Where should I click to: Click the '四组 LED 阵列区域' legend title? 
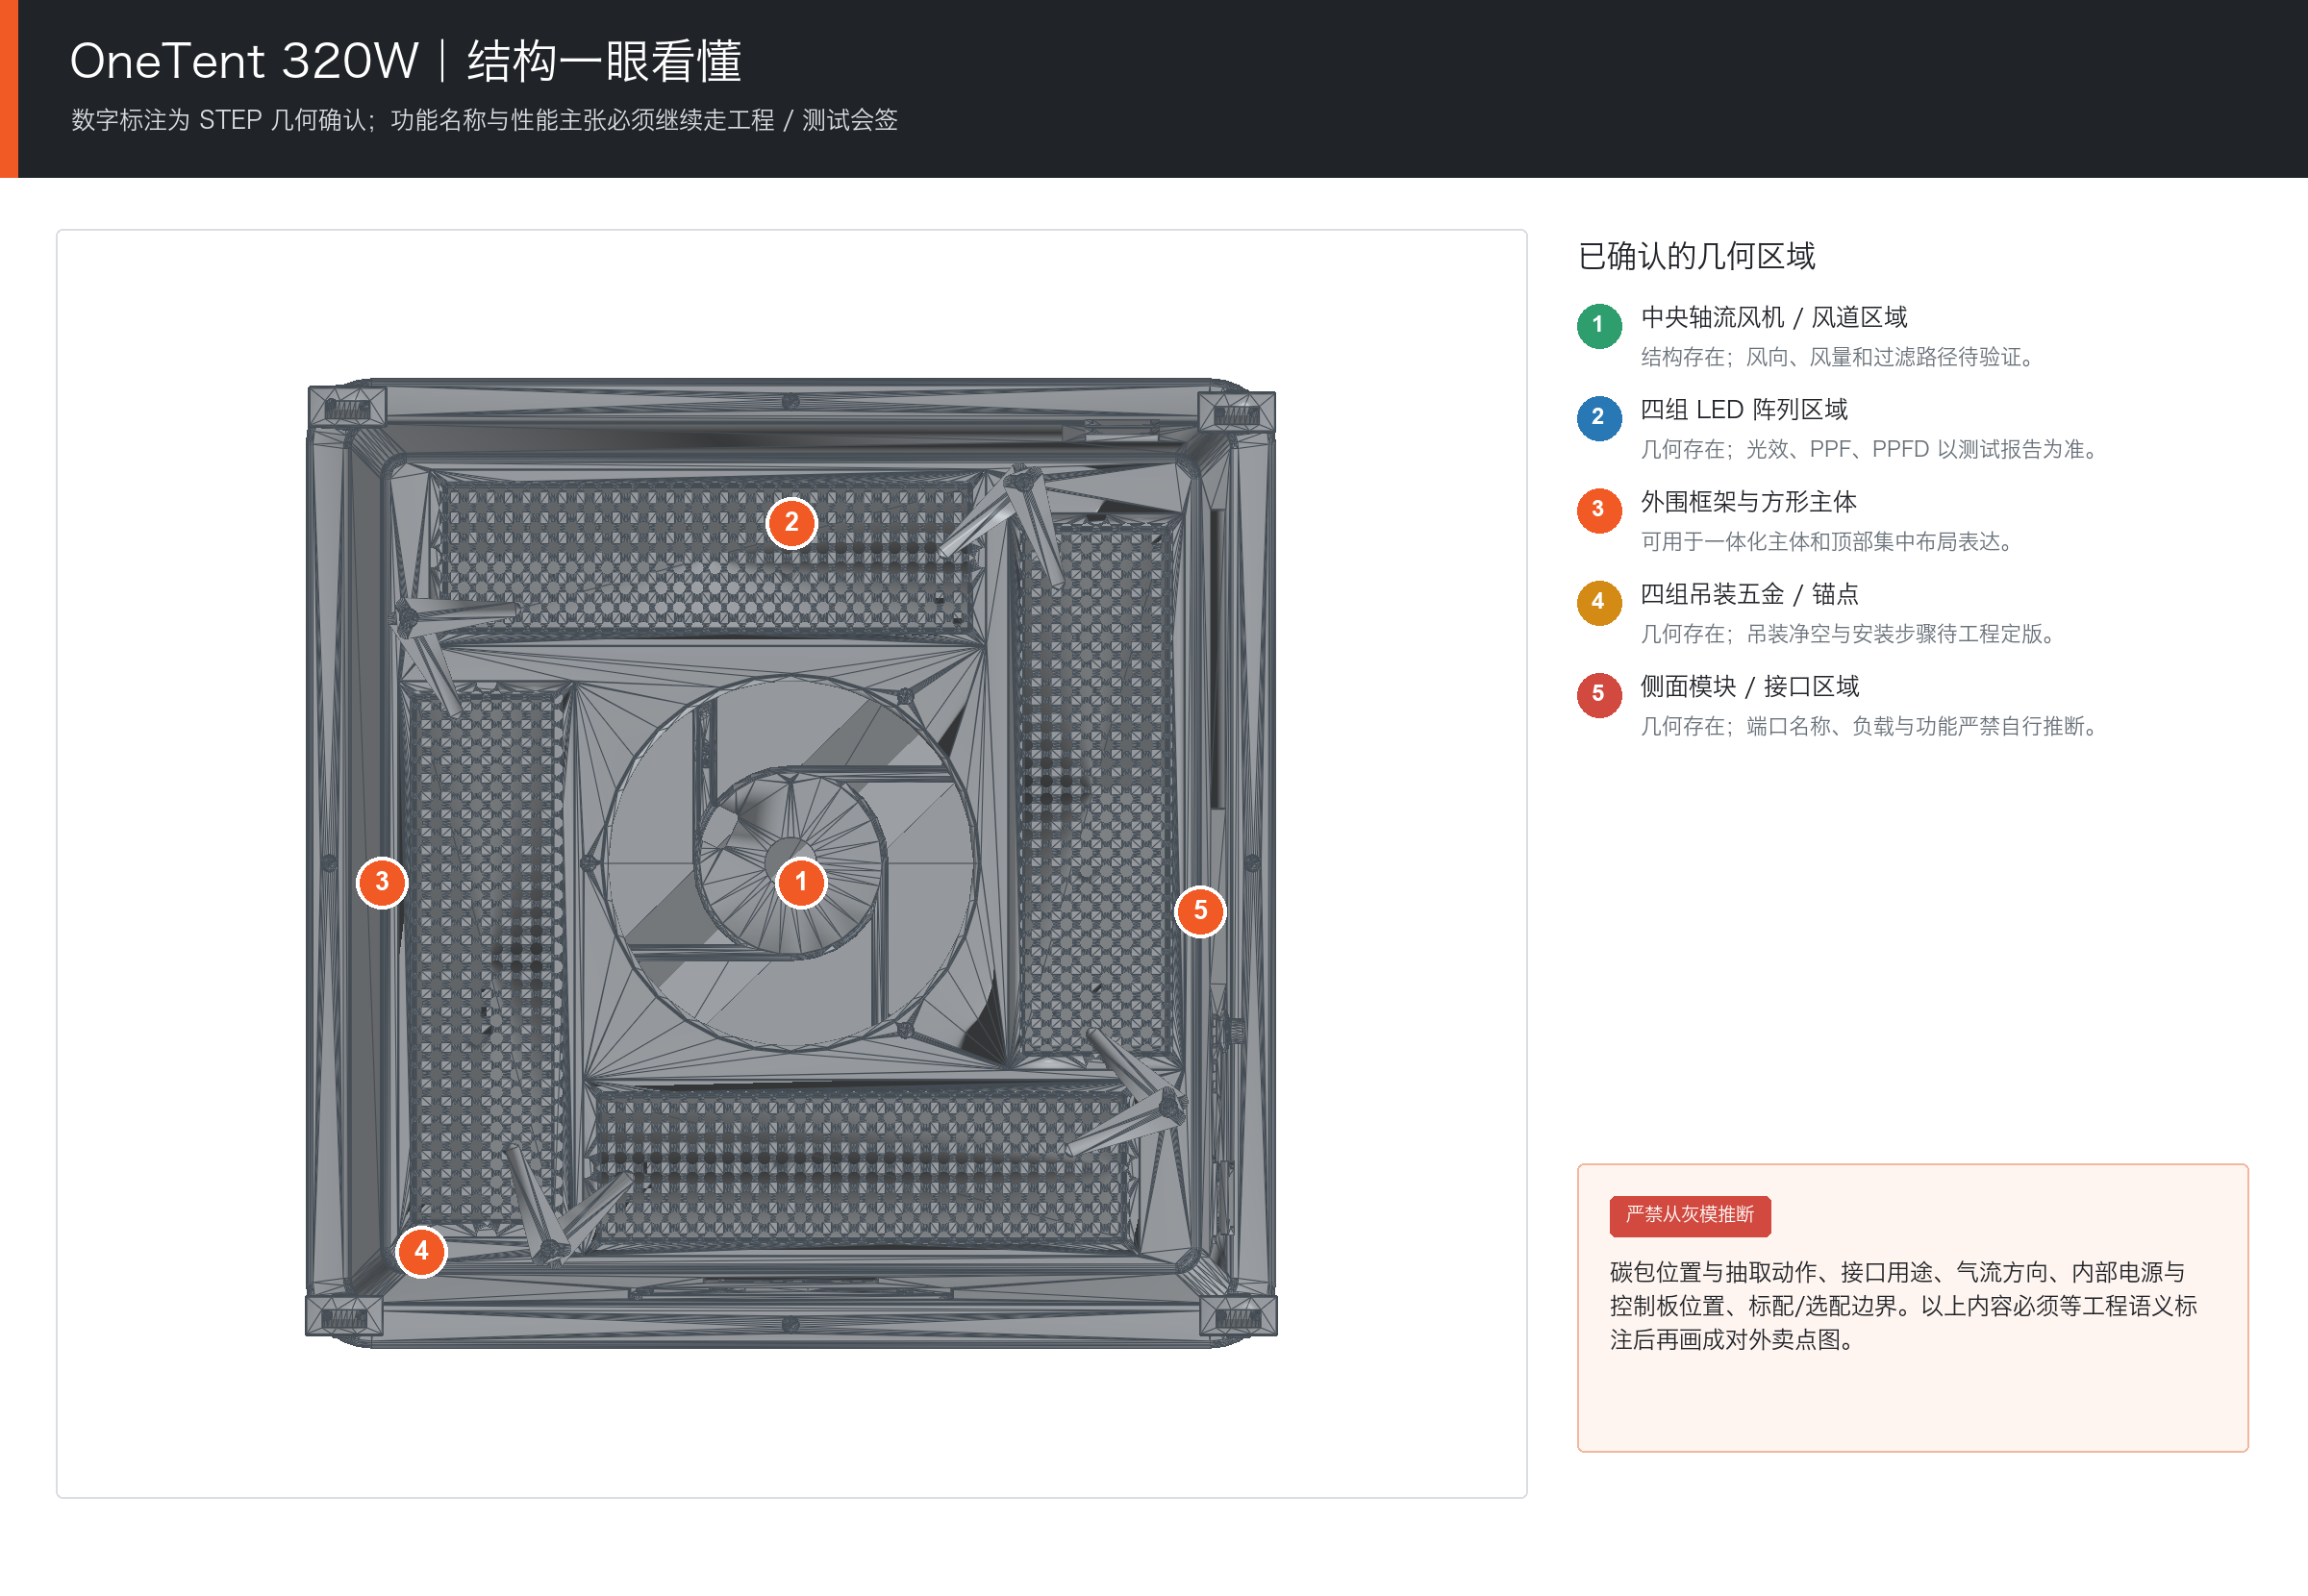[x=1744, y=410]
